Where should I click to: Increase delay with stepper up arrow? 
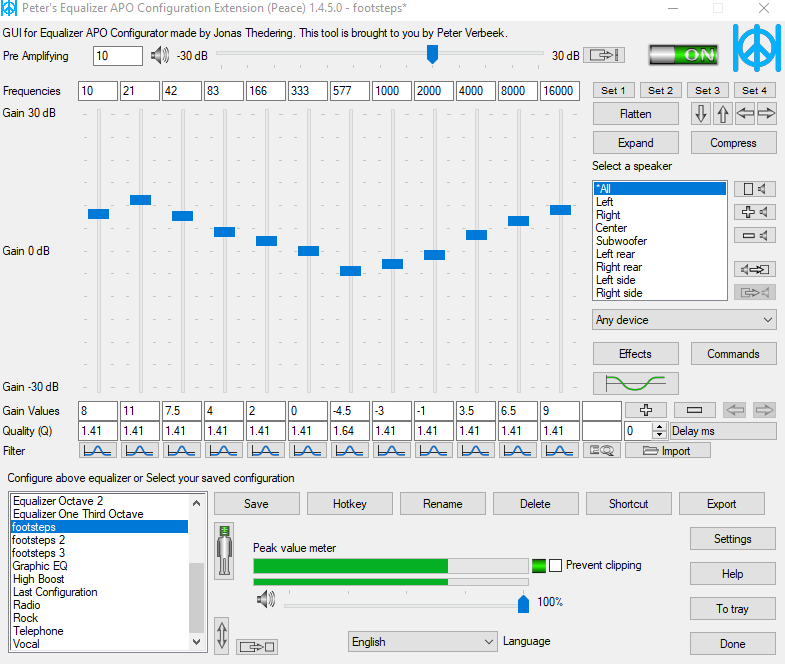point(660,427)
